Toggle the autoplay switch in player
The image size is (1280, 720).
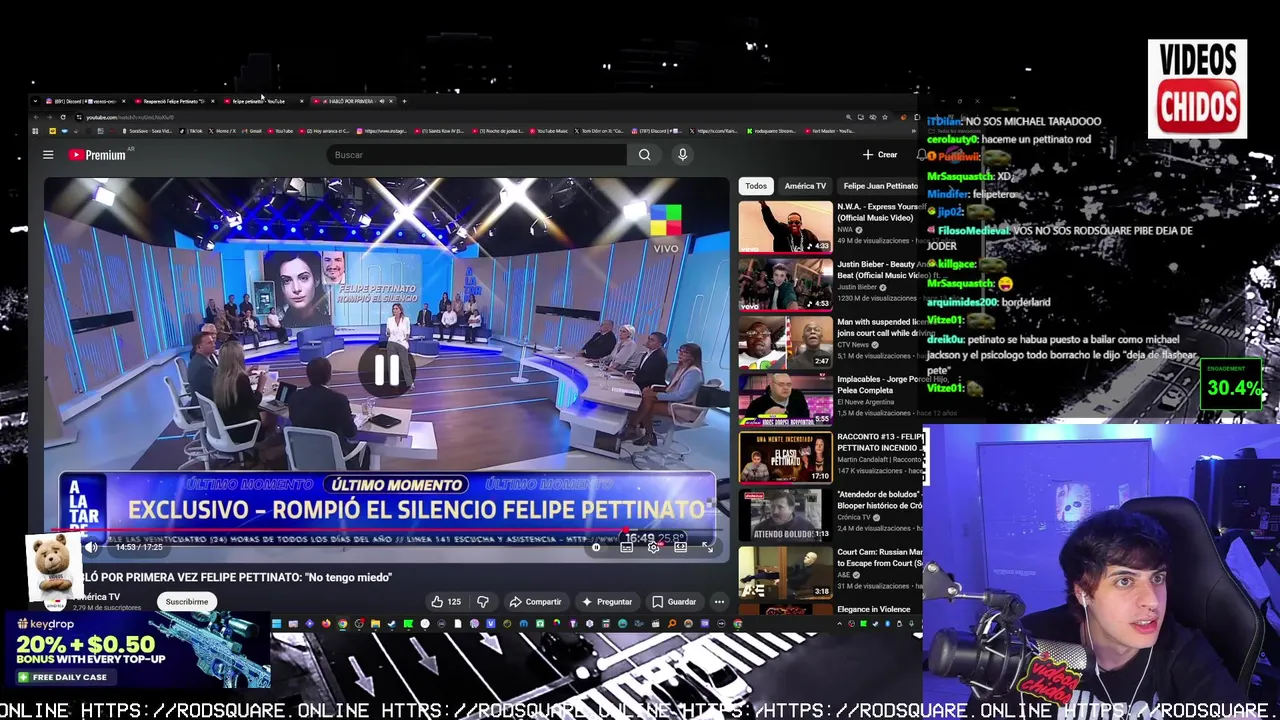click(x=597, y=547)
